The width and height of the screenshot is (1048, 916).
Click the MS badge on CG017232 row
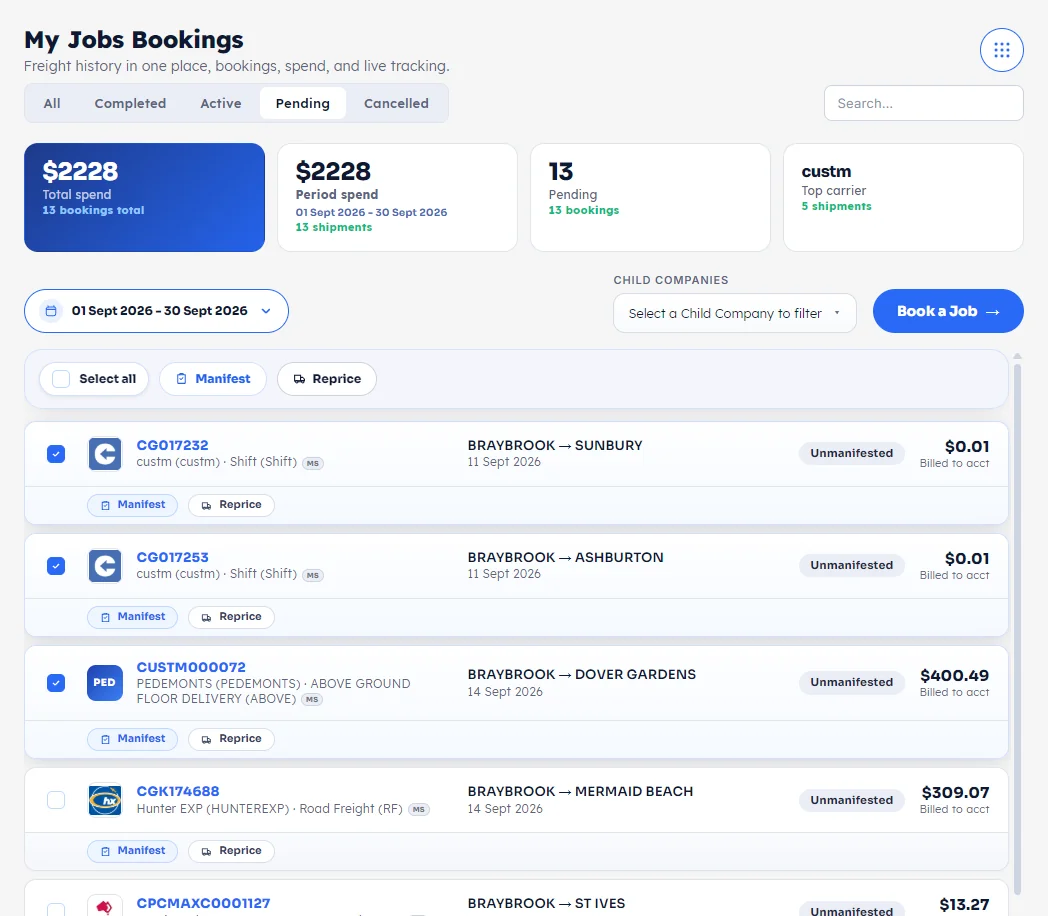[x=313, y=463]
